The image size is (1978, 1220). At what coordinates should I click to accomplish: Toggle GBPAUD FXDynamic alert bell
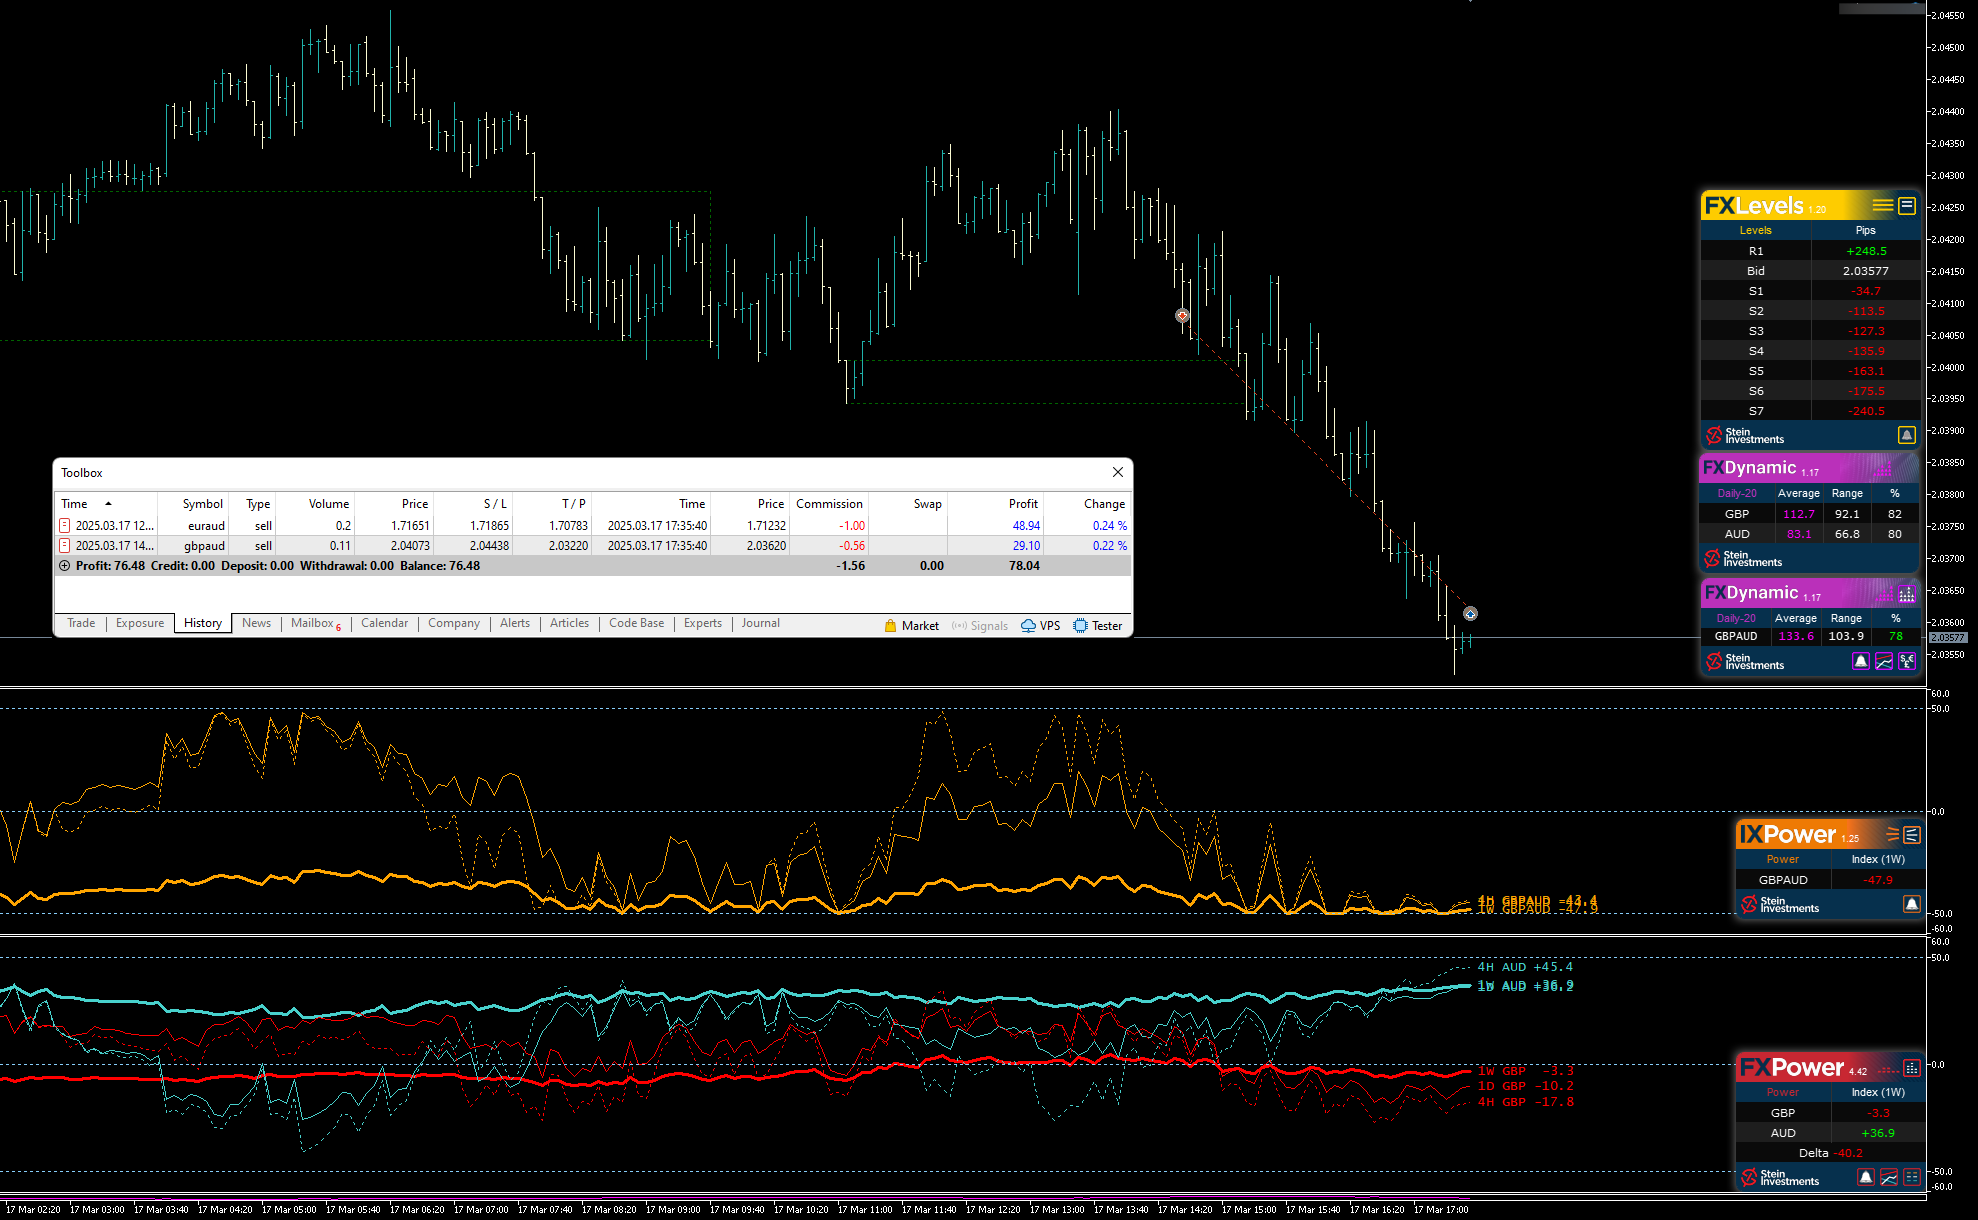(1861, 661)
